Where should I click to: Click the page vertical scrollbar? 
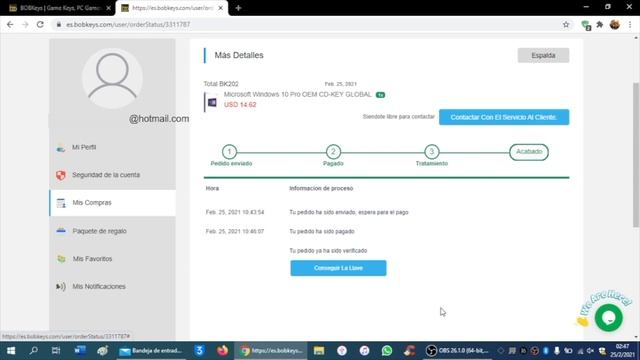[636, 155]
